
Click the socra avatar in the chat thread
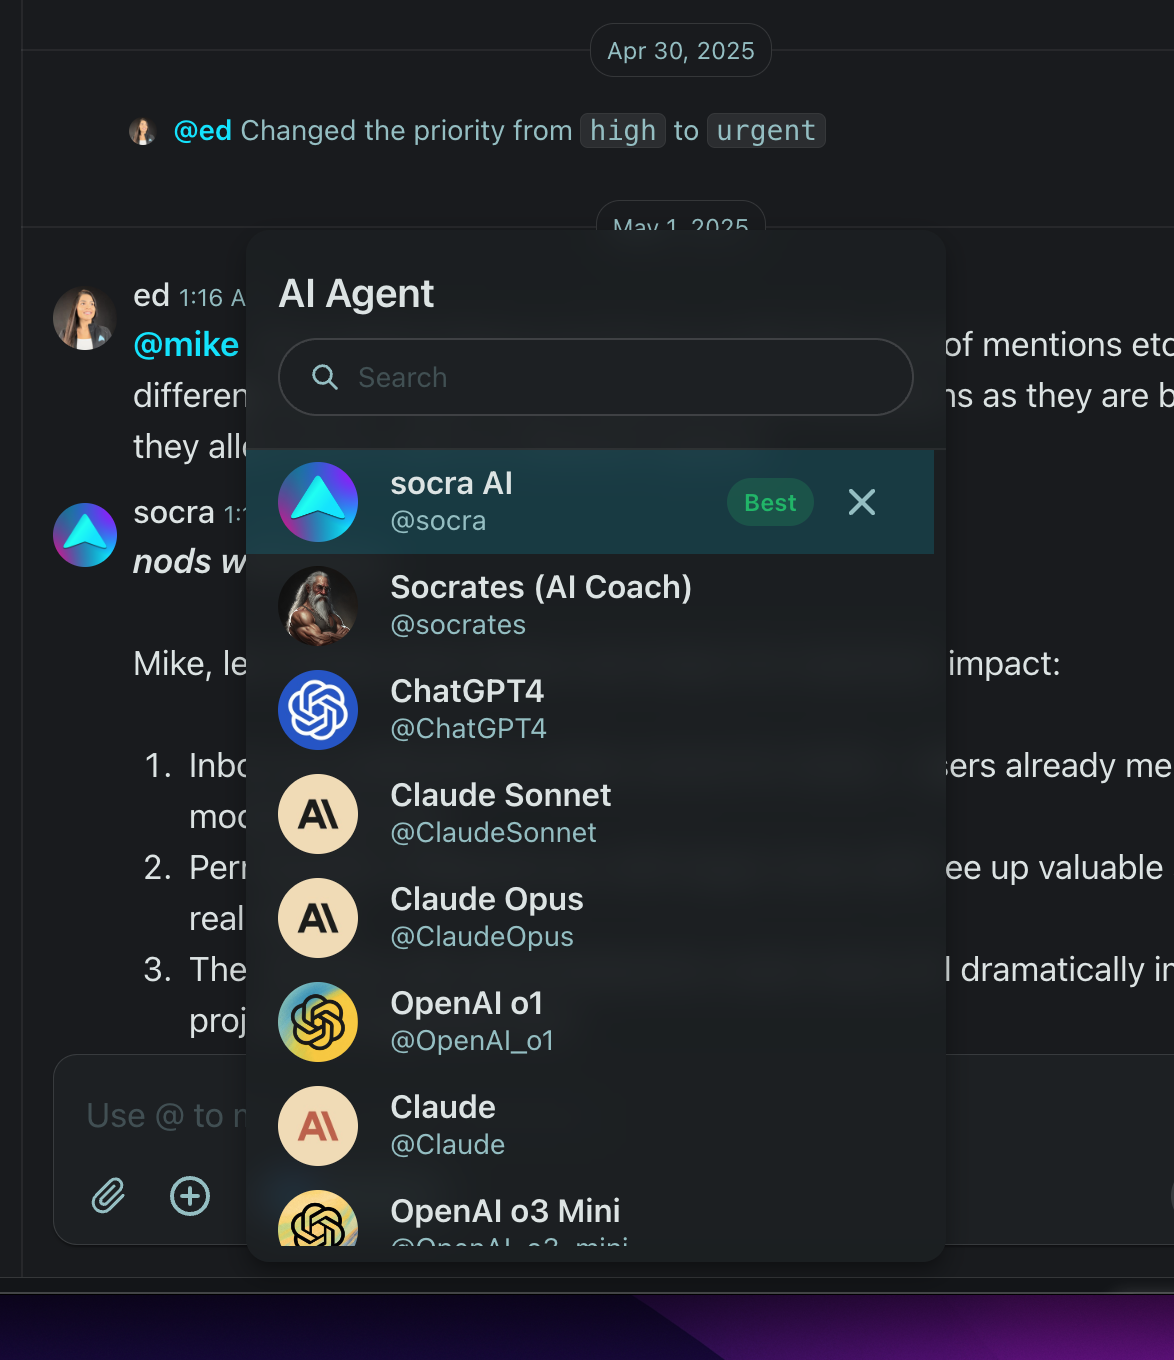point(85,535)
